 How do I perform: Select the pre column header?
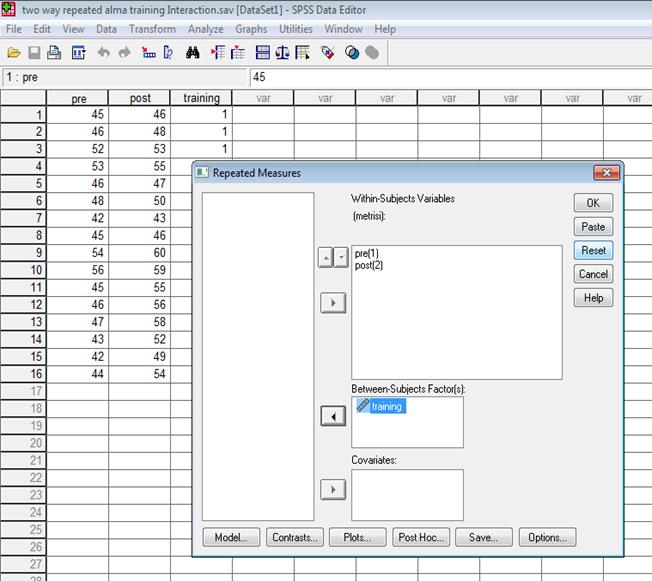pyautogui.click(x=77, y=98)
